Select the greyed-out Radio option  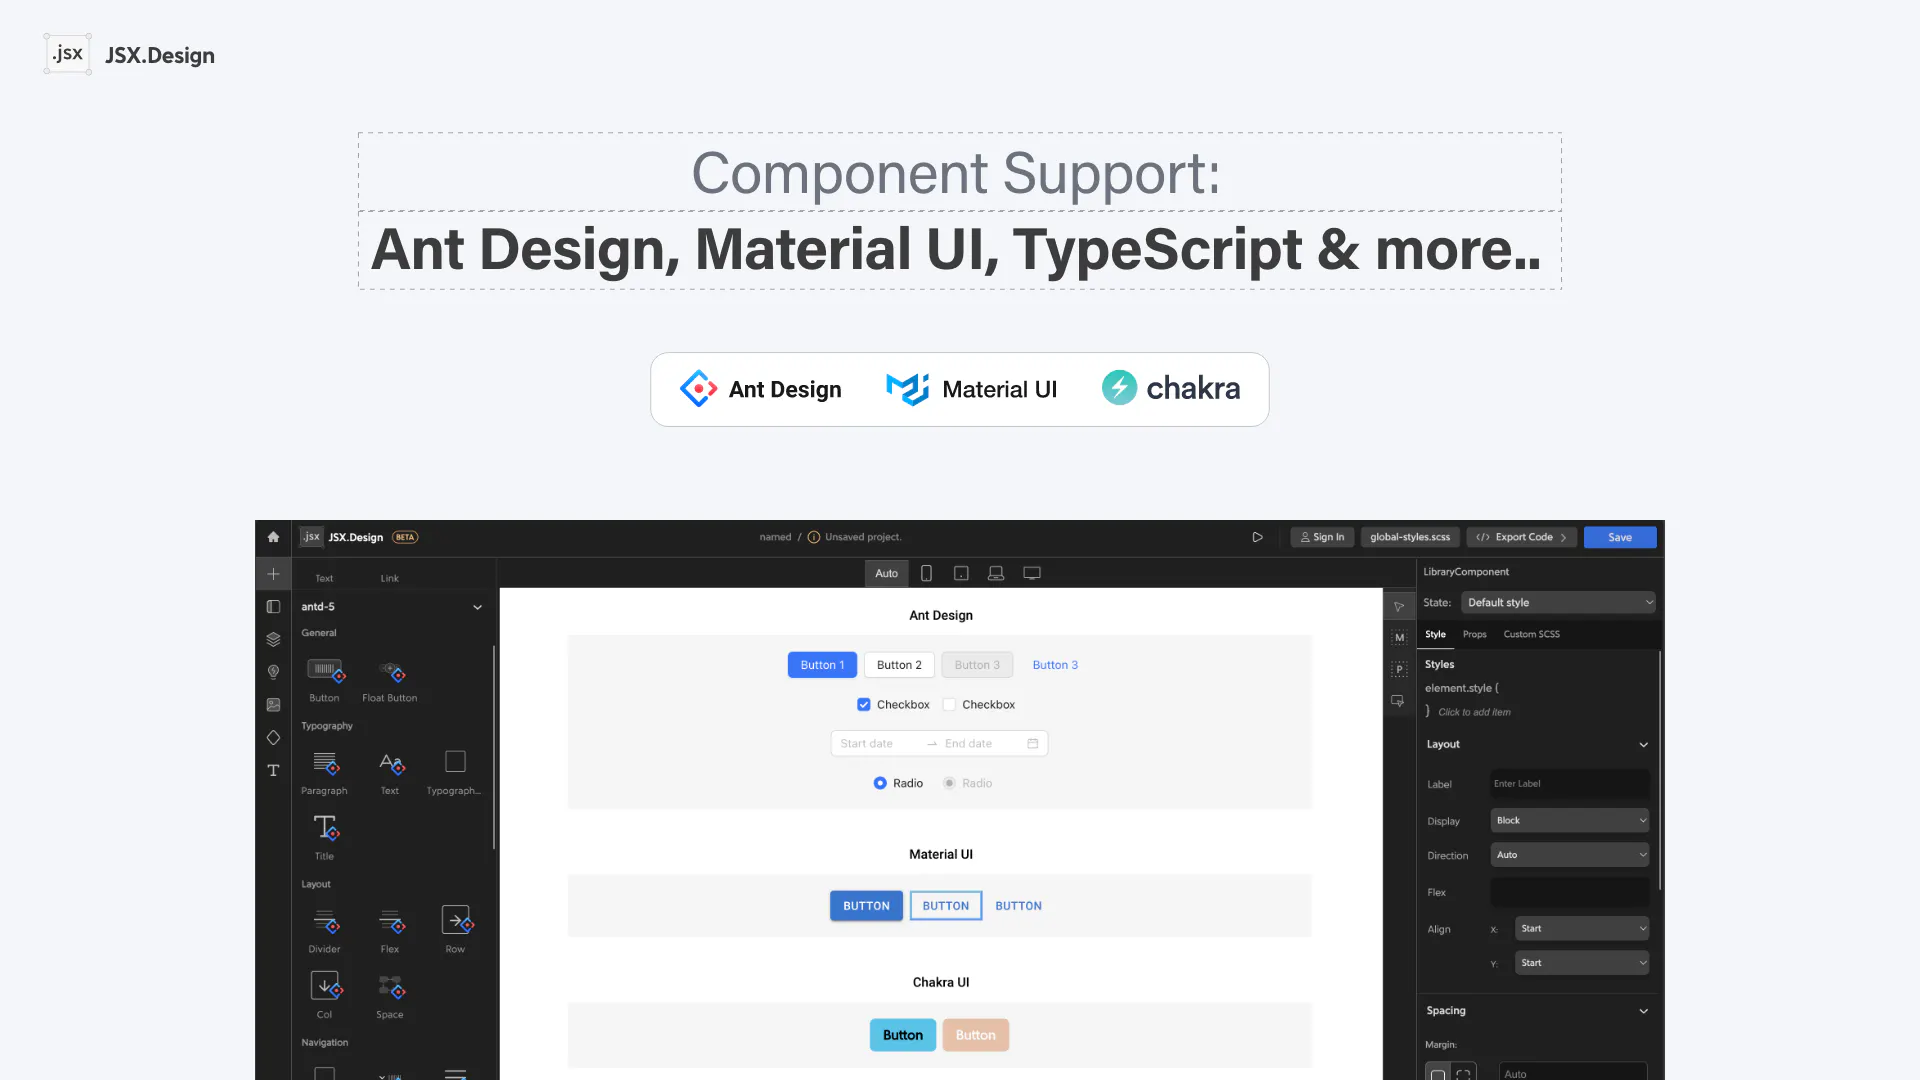click(x=949, y=783)
